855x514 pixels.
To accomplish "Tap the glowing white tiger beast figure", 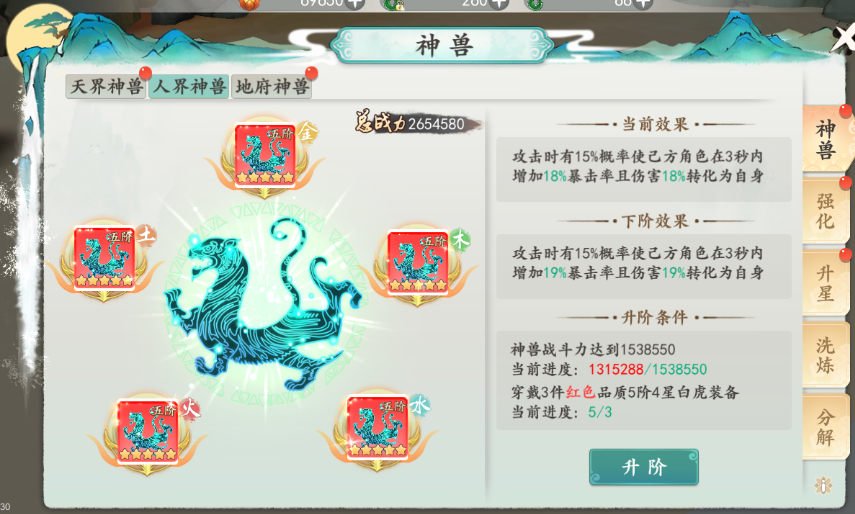I will click(266, 305).
